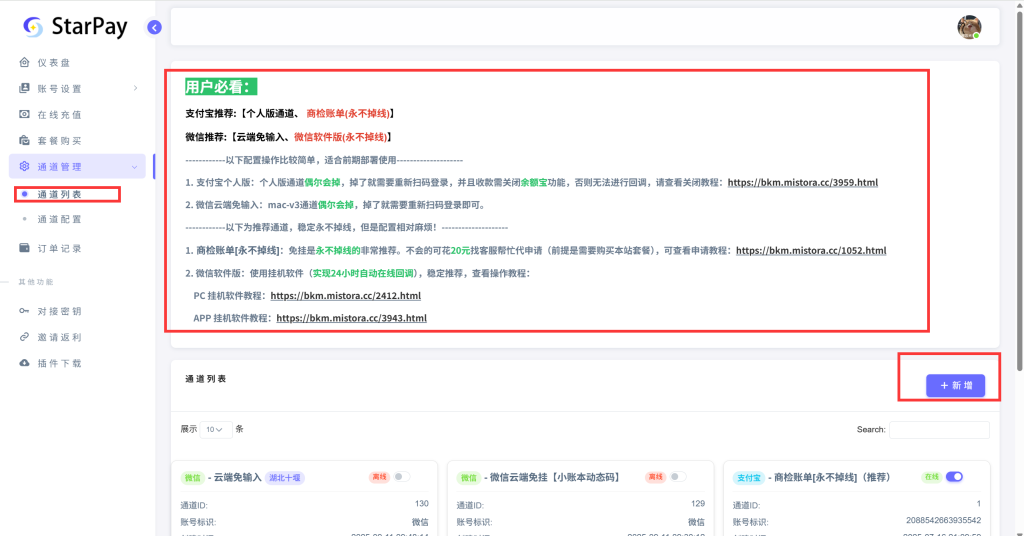Click the 新增 button
This screenshot has height=536, width=1024.
(955, 386)
